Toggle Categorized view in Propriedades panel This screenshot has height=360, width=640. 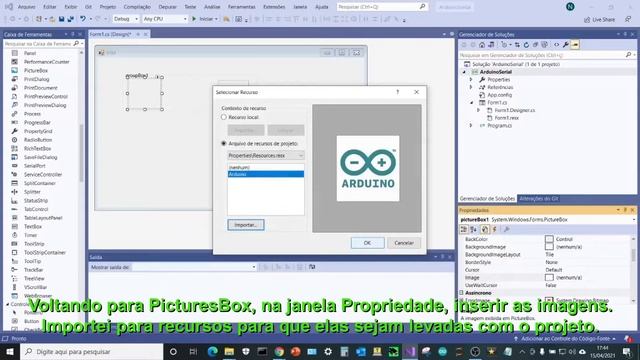click(464, 229)
